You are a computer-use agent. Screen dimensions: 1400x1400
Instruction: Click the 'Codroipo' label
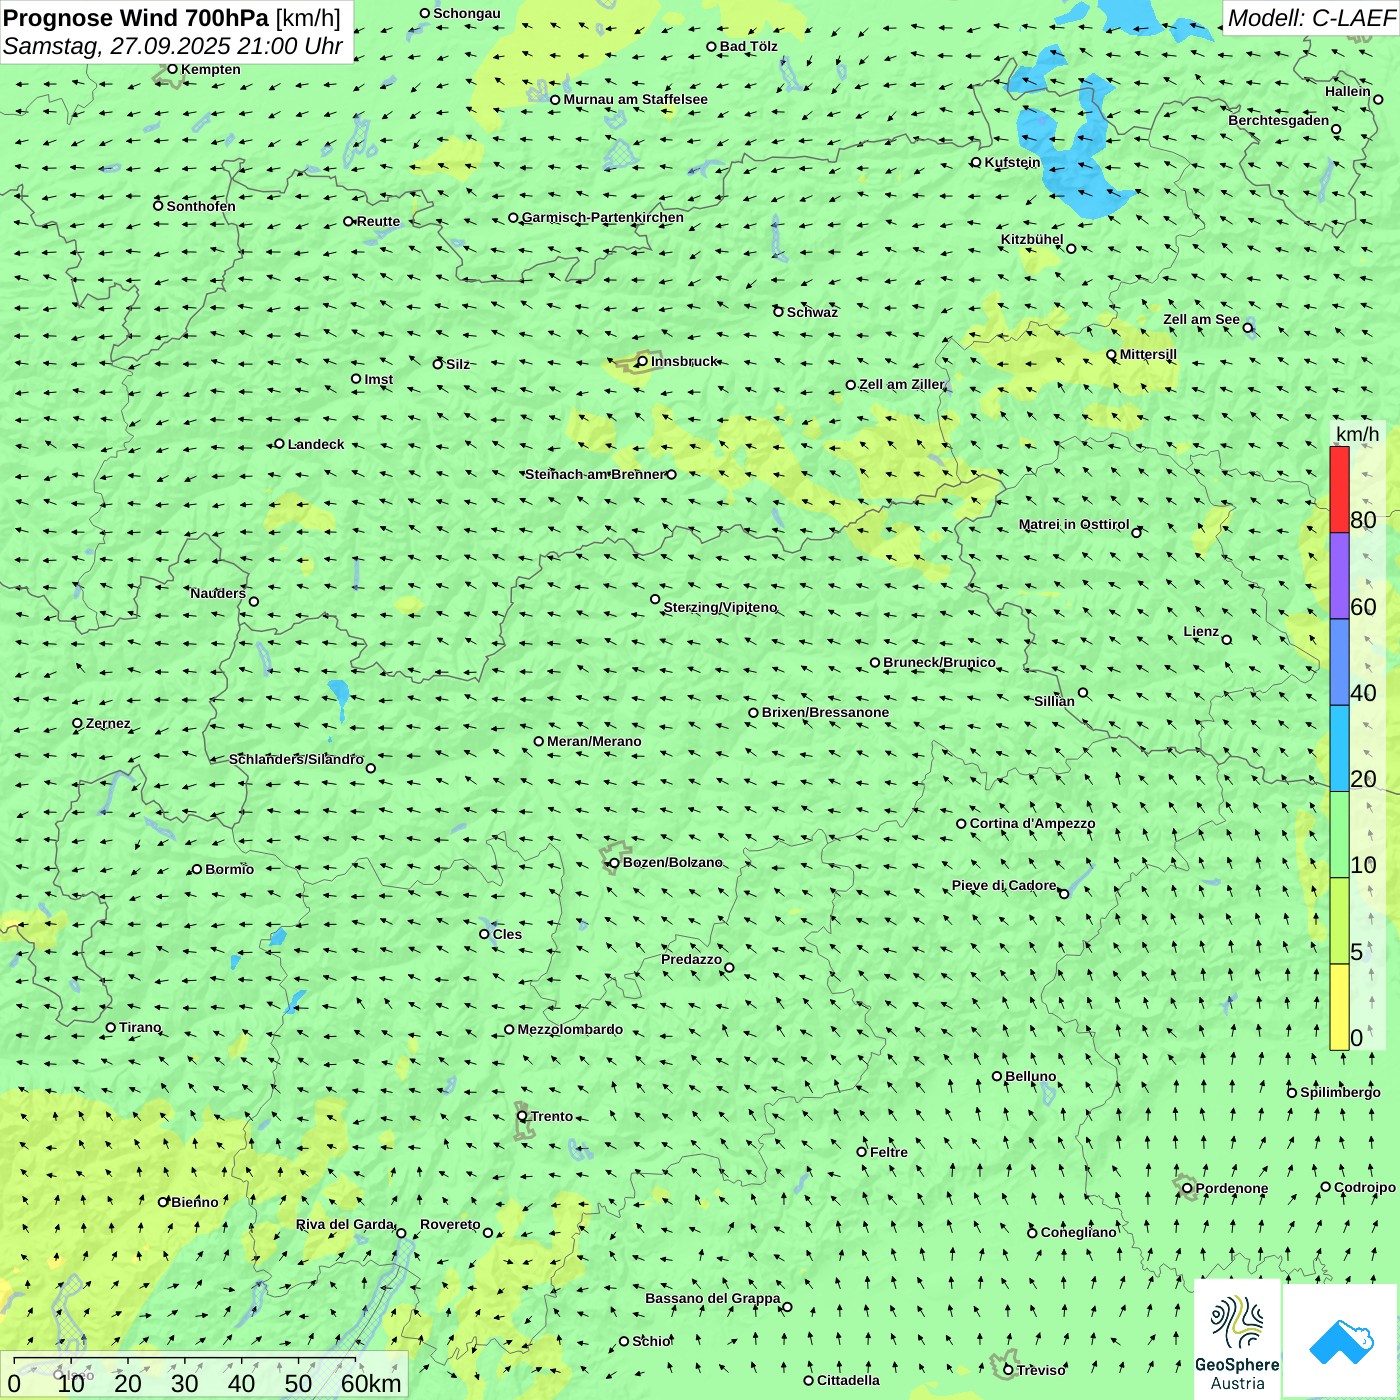1365,1187
